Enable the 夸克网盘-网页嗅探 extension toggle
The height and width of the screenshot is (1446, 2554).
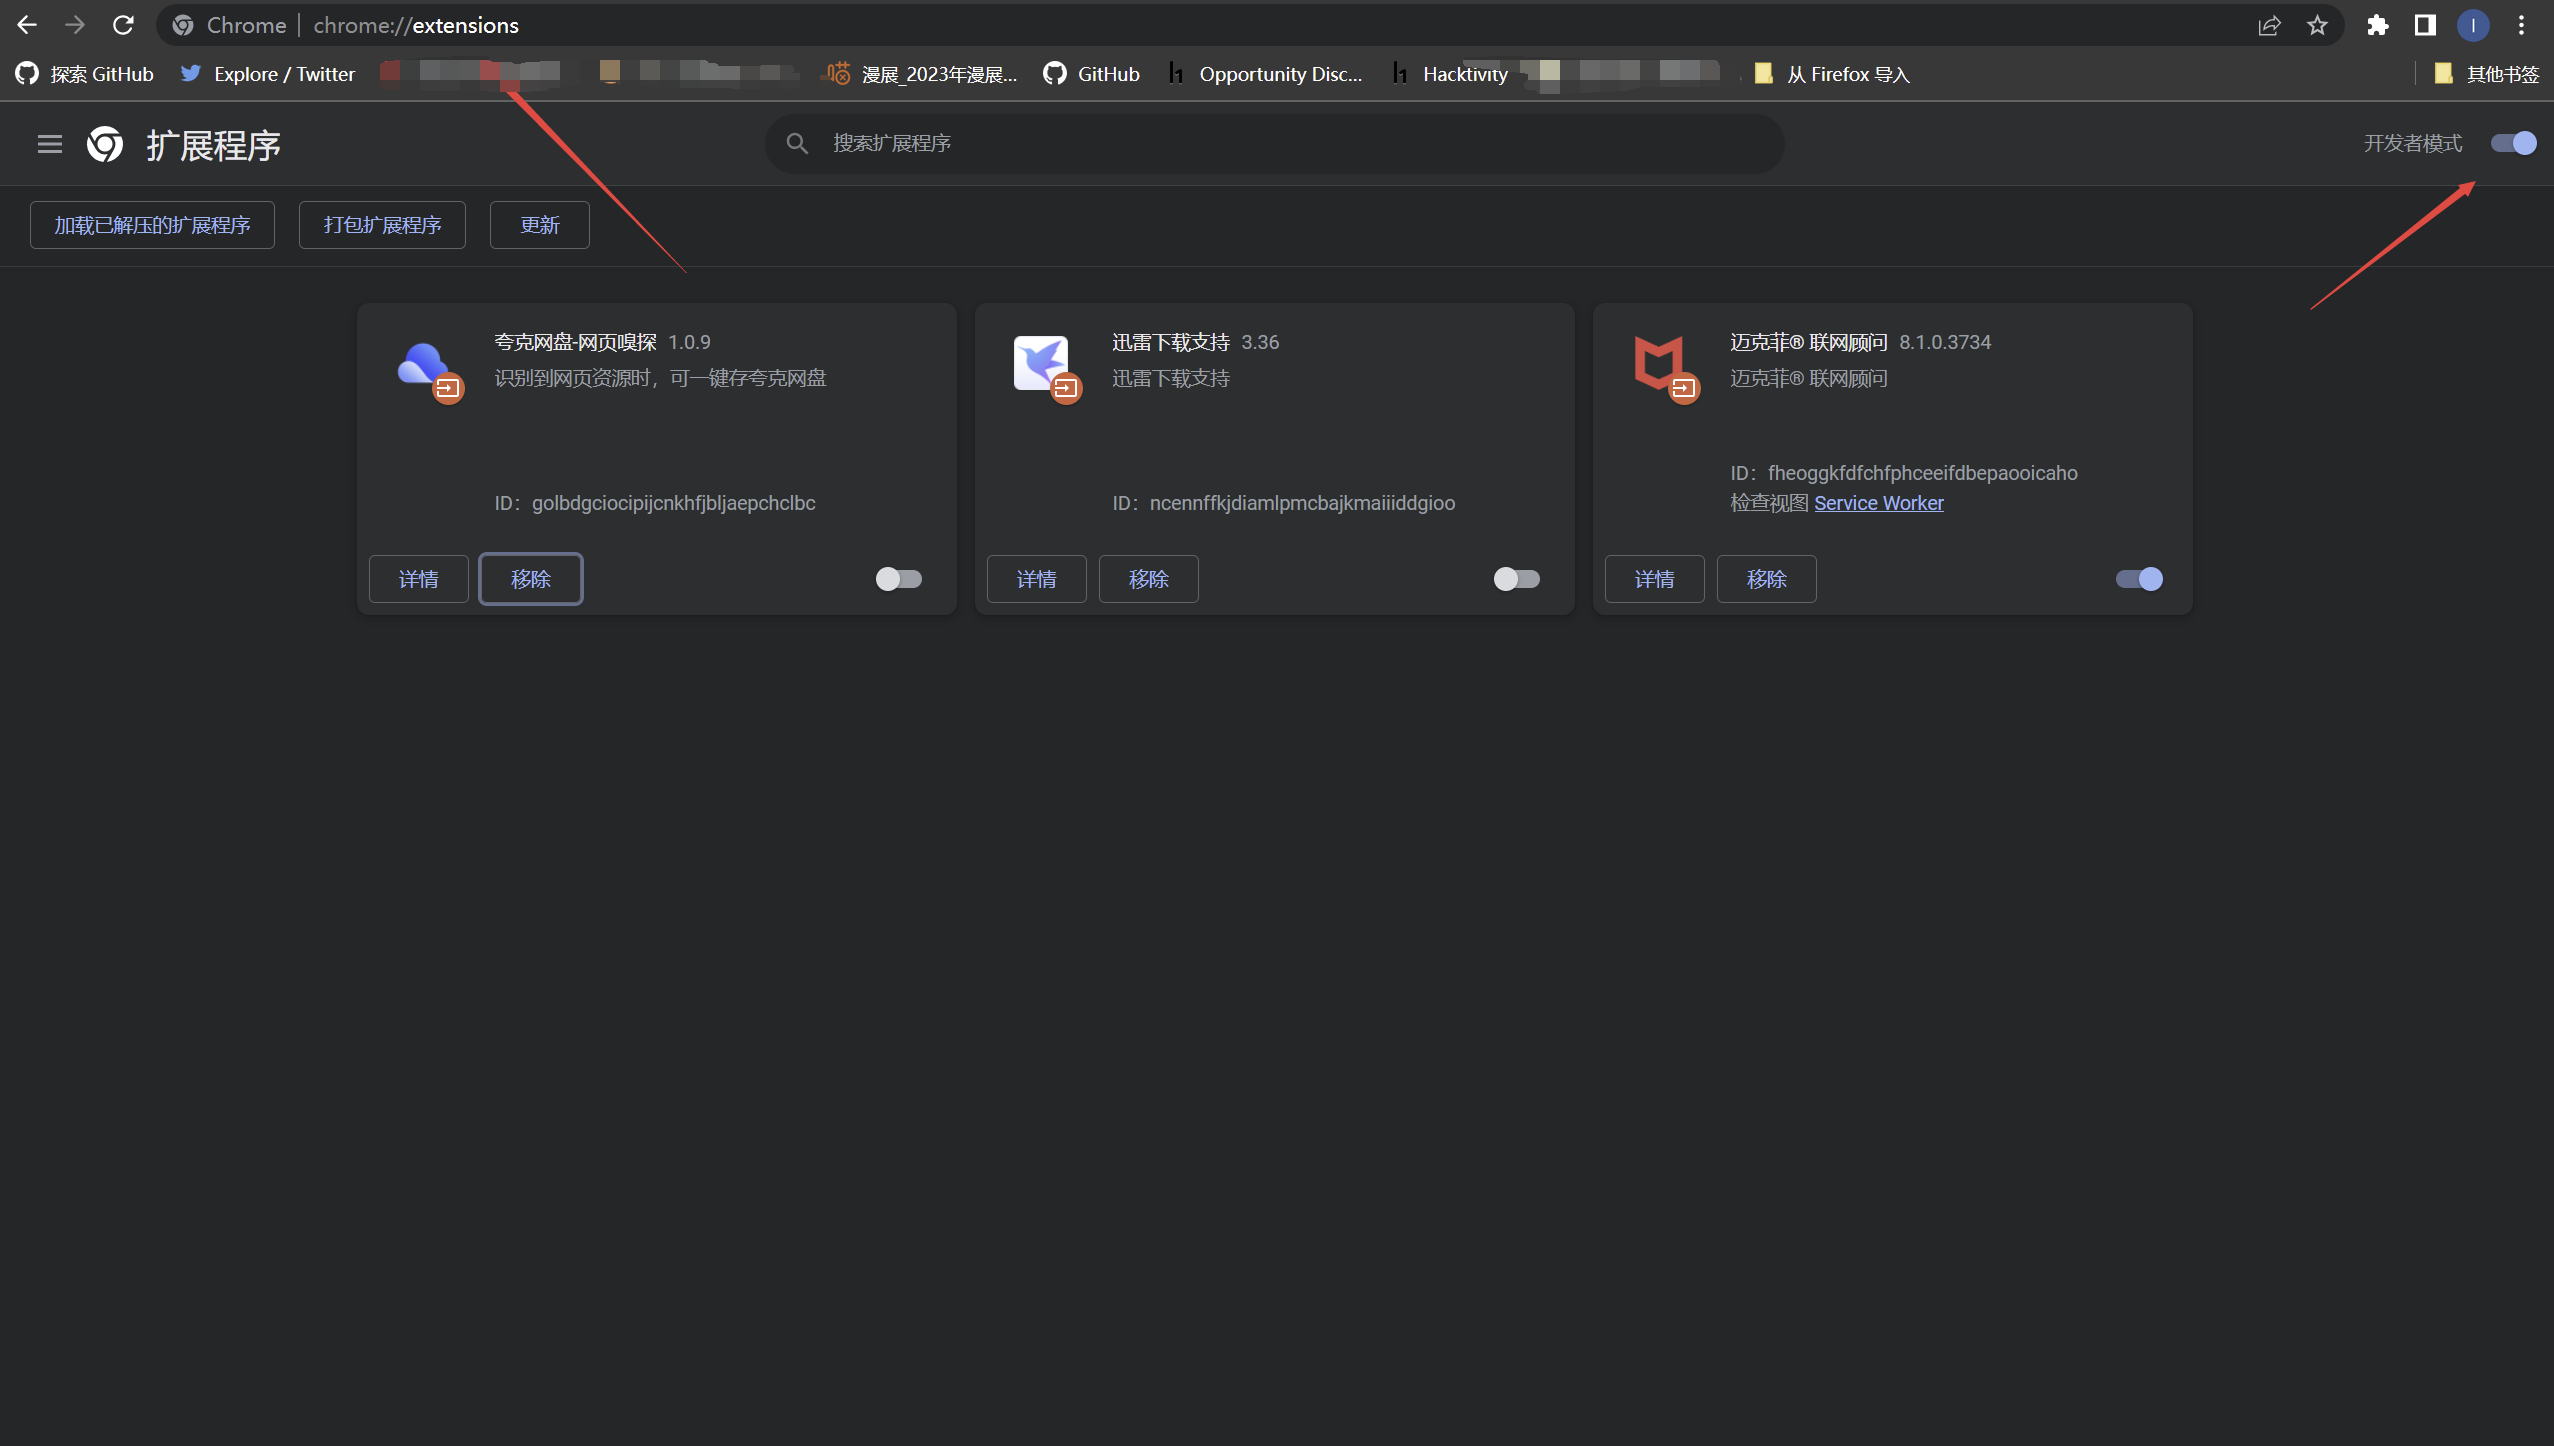[x=898, y=579]
